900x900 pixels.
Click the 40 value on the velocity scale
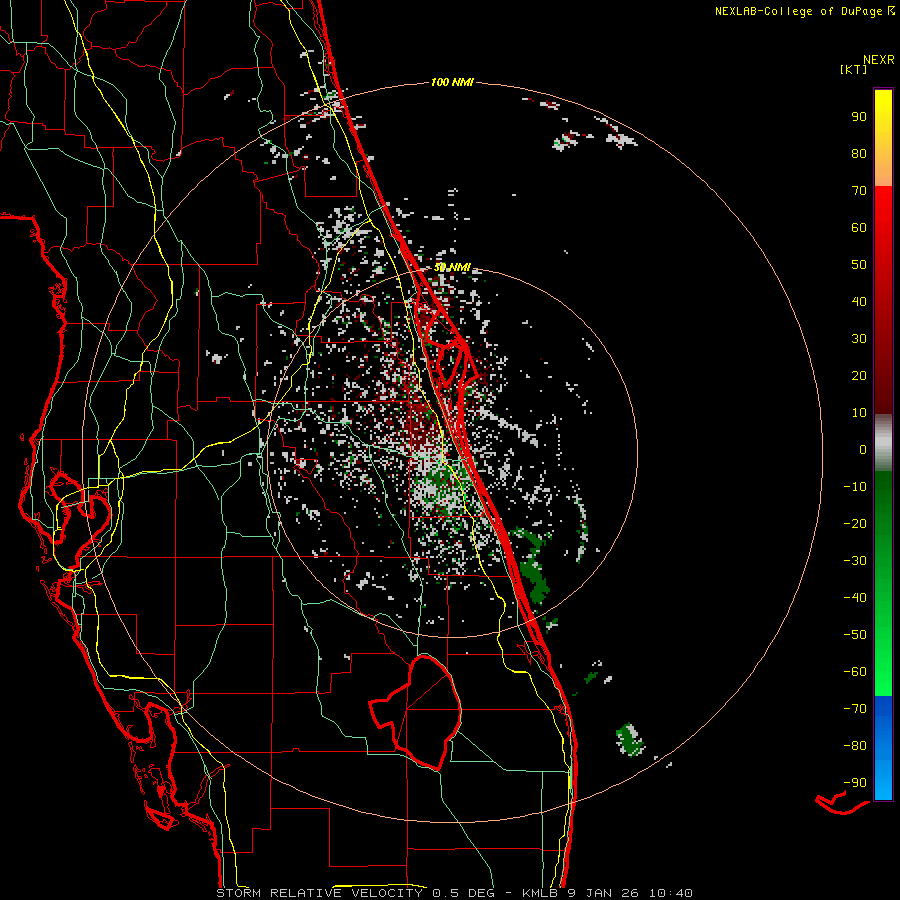859,302
